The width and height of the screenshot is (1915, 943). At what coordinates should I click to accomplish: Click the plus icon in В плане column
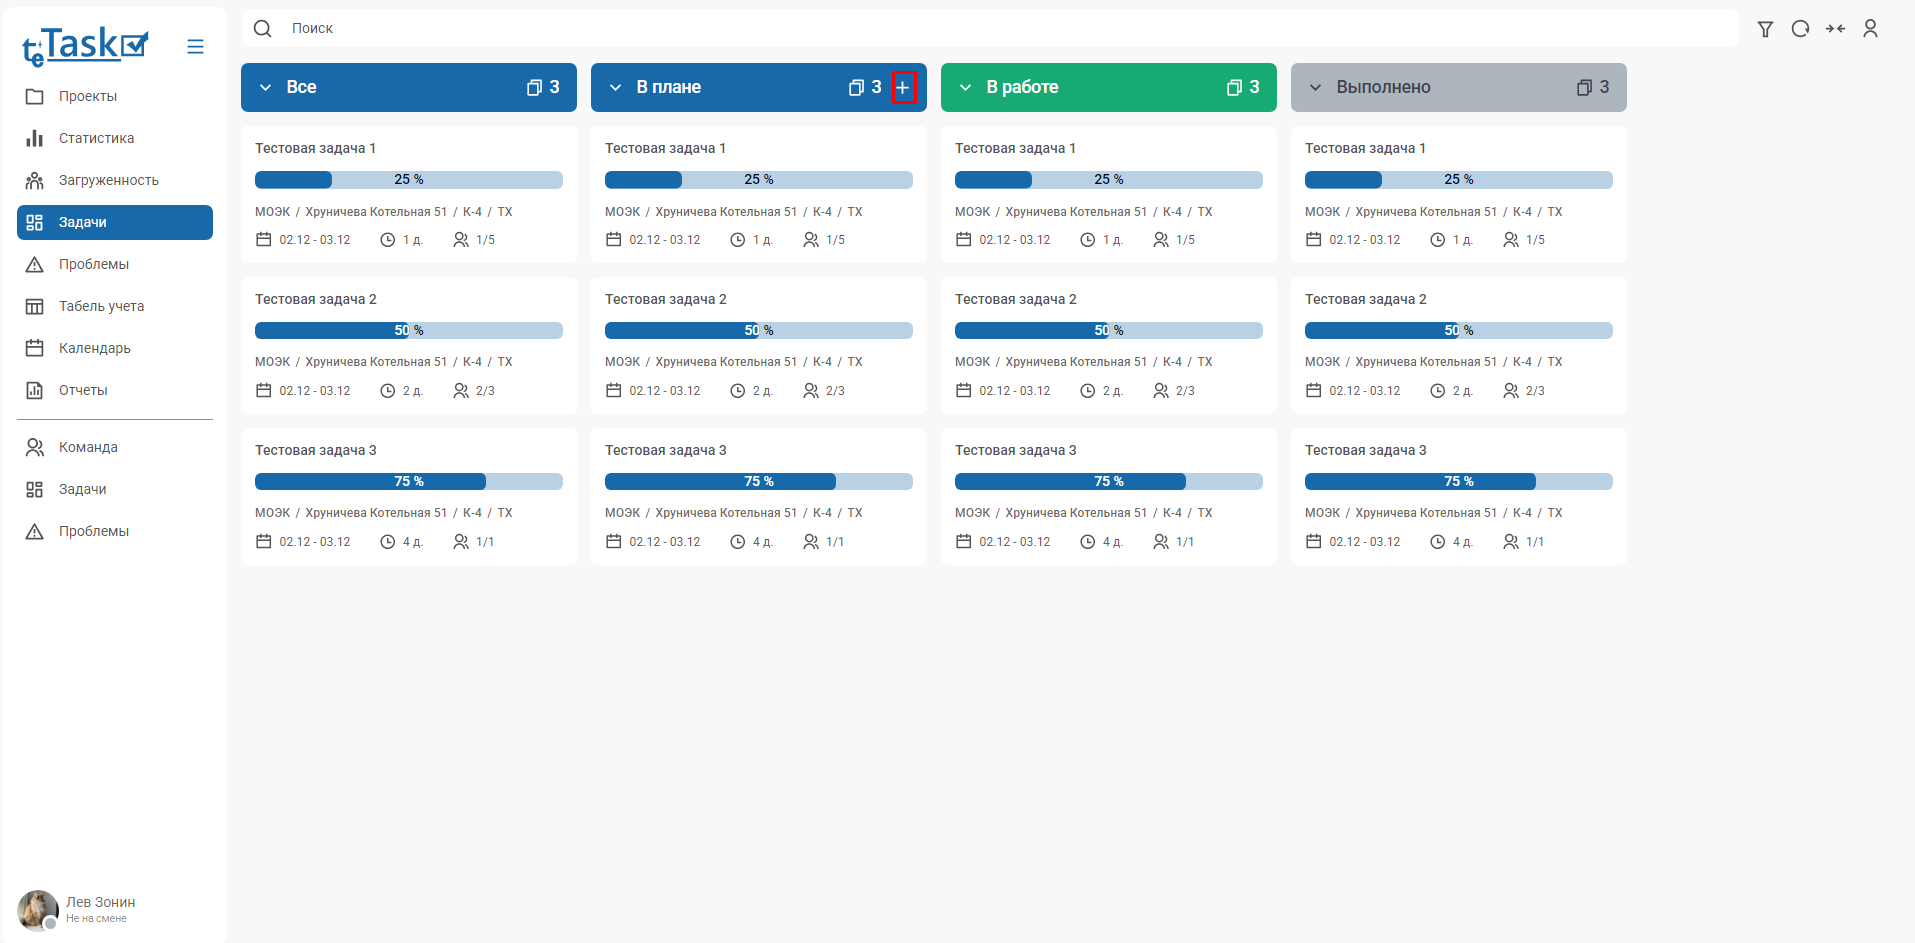pos(903,88)
